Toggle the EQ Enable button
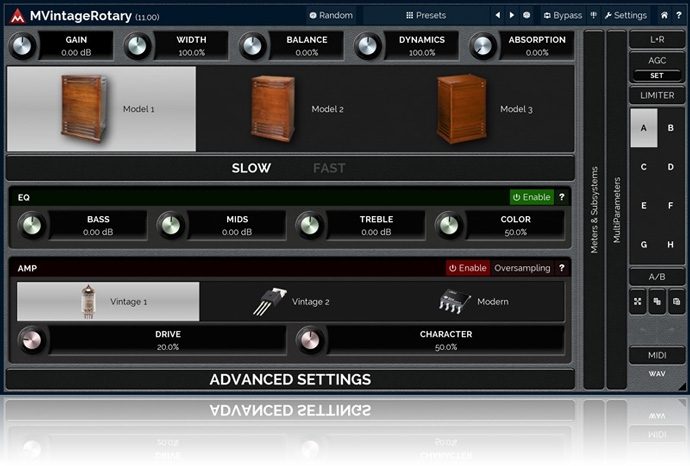The height and width of the screenshot is (466, 690). point(532,197)
